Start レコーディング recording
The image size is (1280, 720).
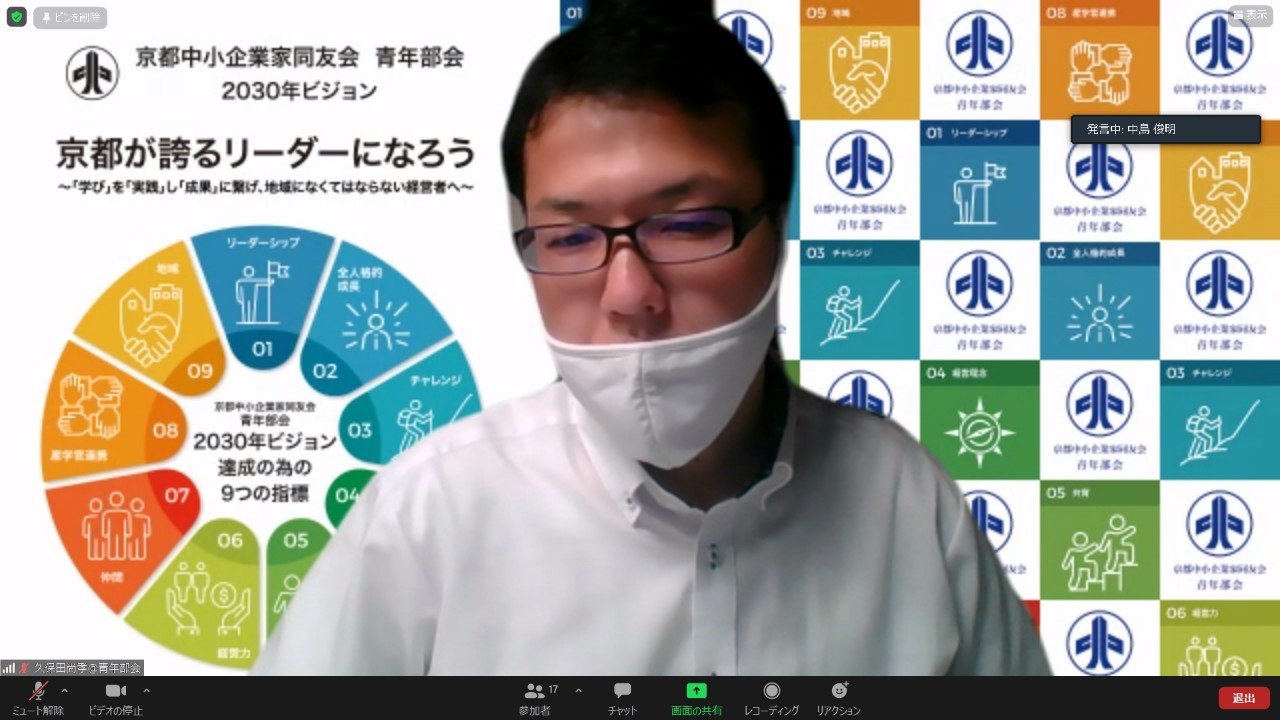(771, 698)
